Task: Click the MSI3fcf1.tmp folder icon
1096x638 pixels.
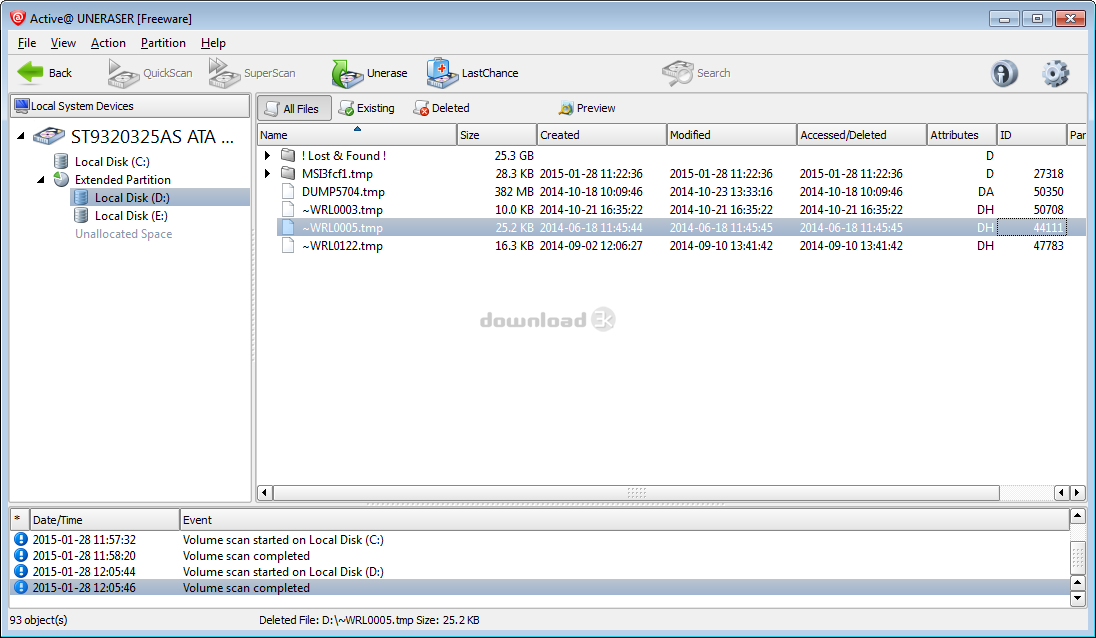Action: tap(288, 173)
